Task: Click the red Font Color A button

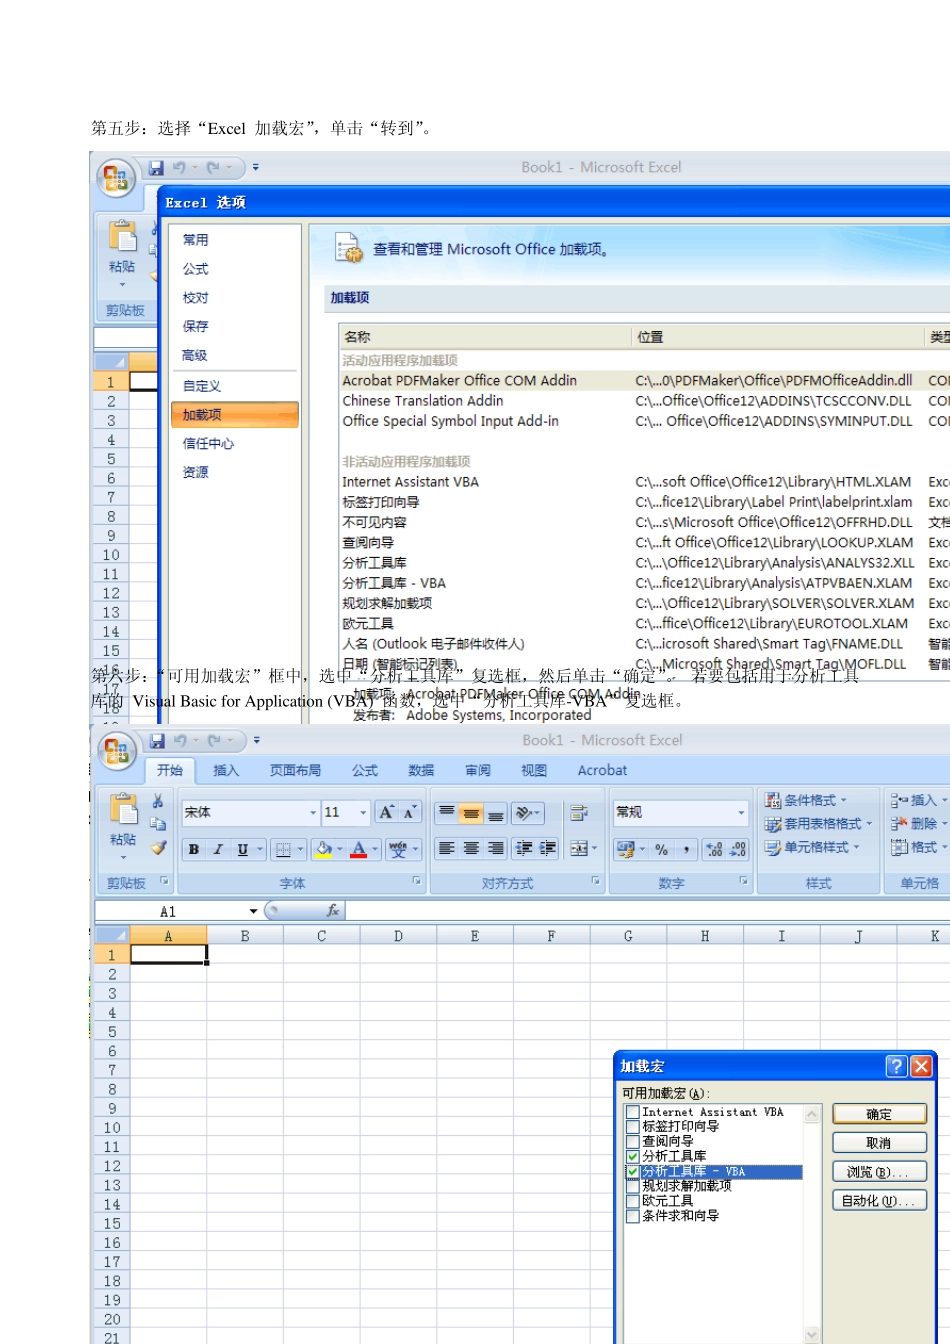Action: pyautogui.click(x=359, y=849)
